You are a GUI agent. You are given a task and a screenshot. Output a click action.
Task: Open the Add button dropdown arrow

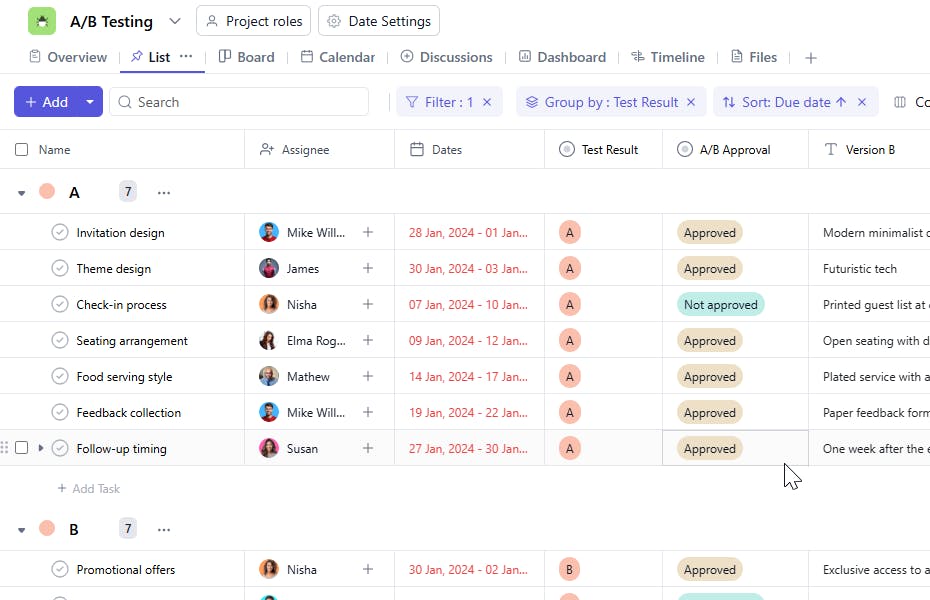[90, 102]
